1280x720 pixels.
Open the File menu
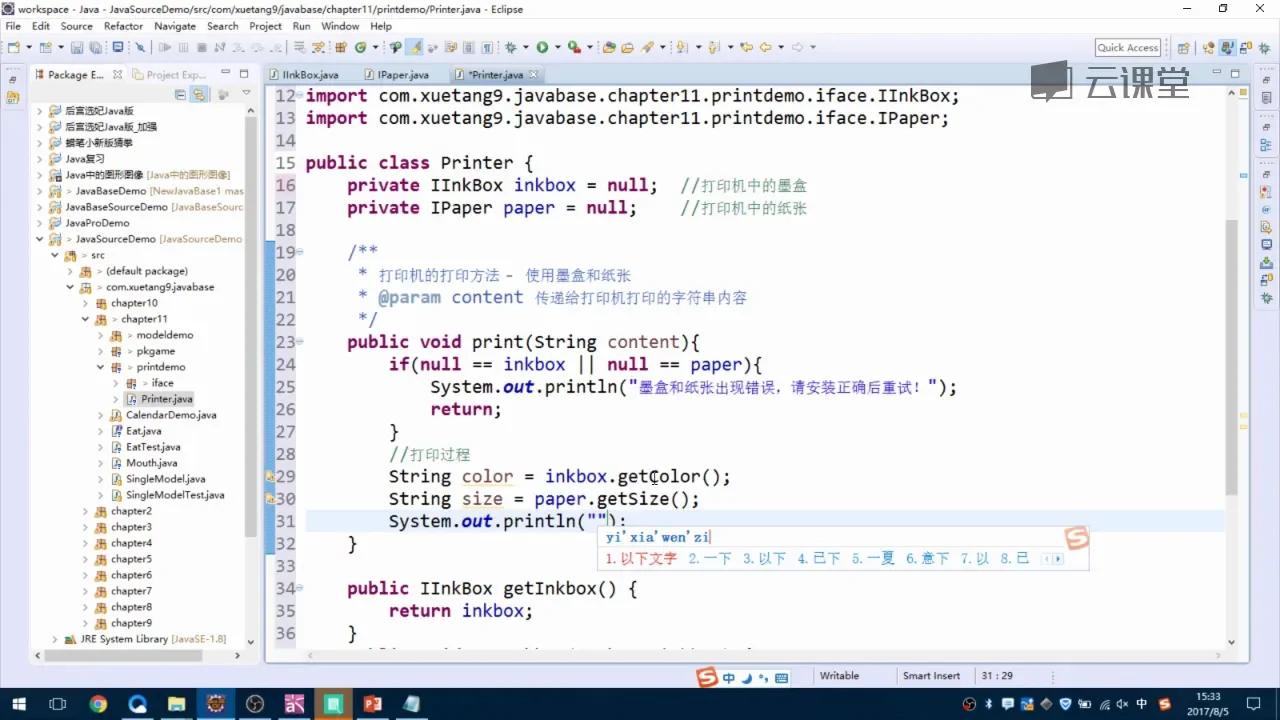13,26
